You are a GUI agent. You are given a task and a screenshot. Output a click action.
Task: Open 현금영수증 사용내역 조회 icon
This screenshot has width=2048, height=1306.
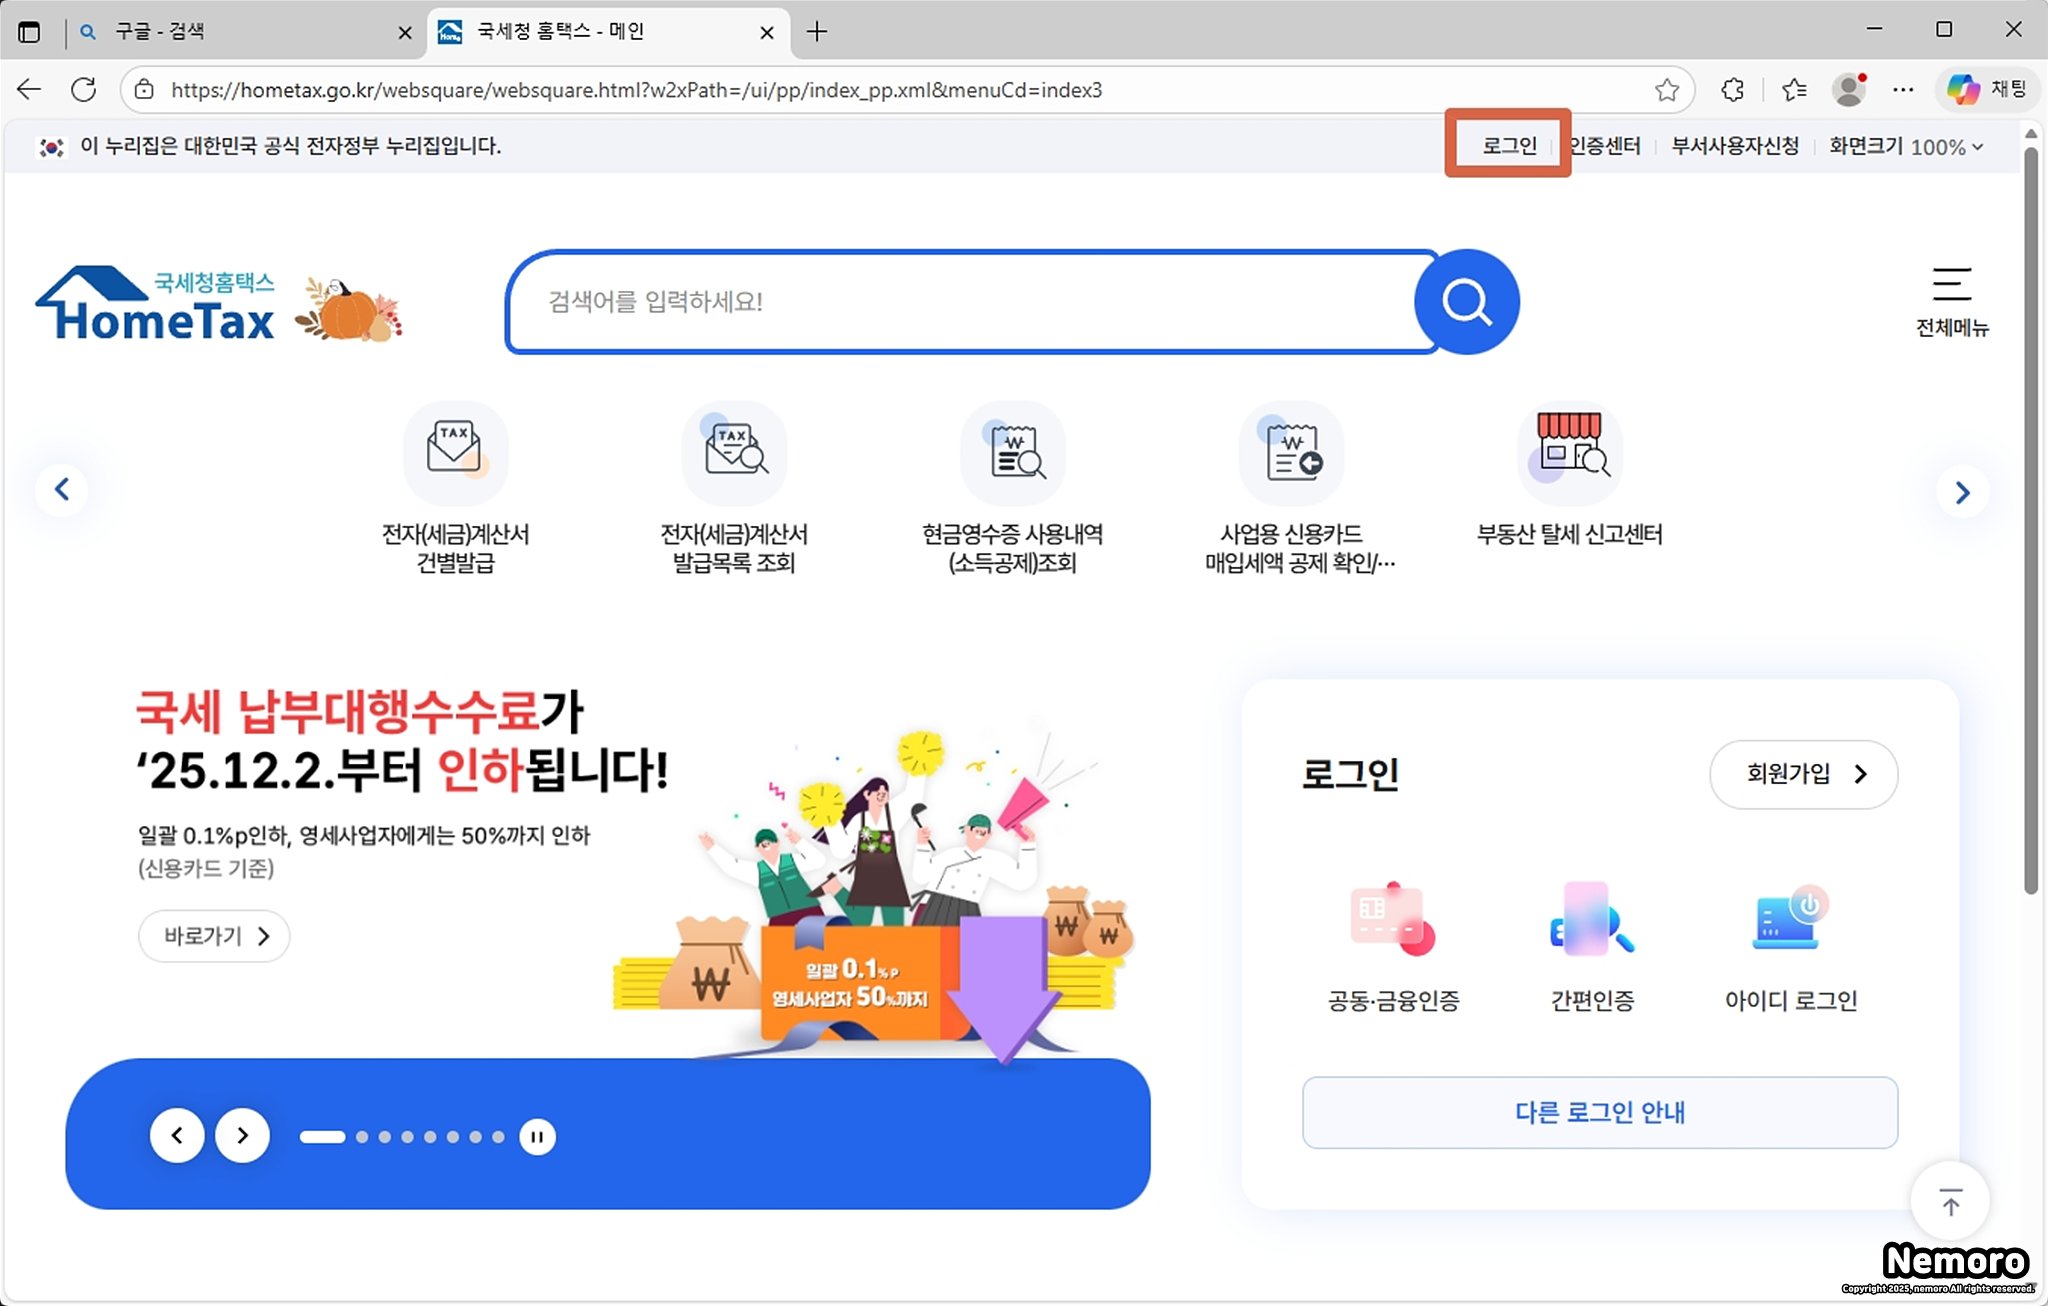pos(1013,453)
